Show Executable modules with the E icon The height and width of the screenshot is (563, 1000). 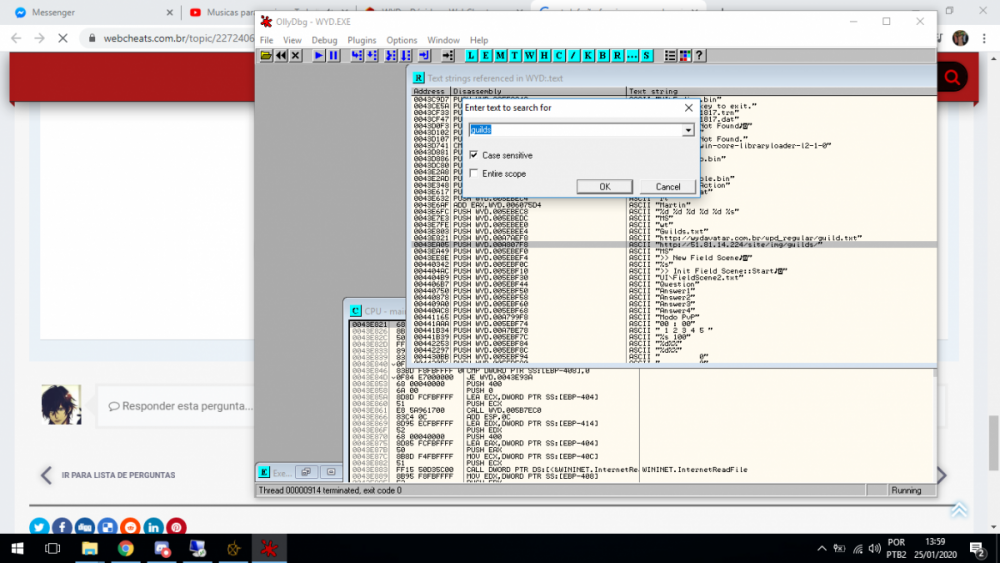pyautogui.click(x=485, y=55)
